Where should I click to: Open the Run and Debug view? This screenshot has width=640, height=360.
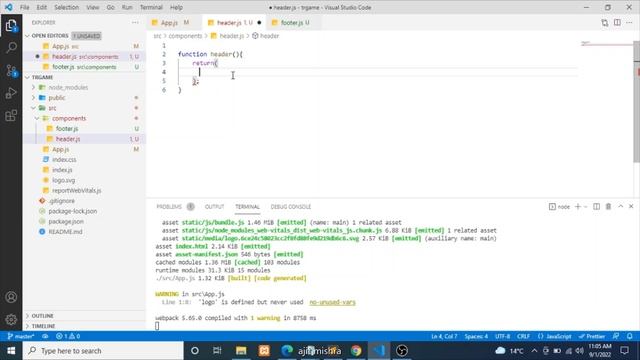click(x=11, y=93)
